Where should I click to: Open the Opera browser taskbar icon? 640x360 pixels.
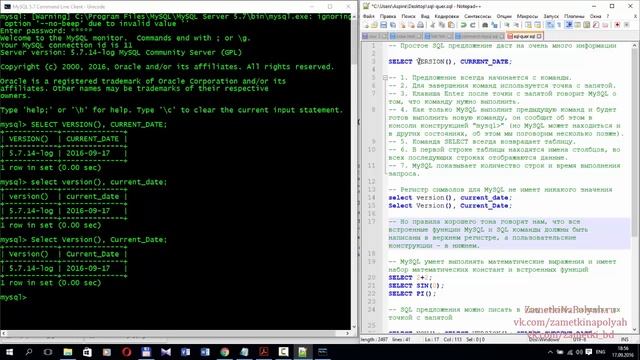click(127, 352)
